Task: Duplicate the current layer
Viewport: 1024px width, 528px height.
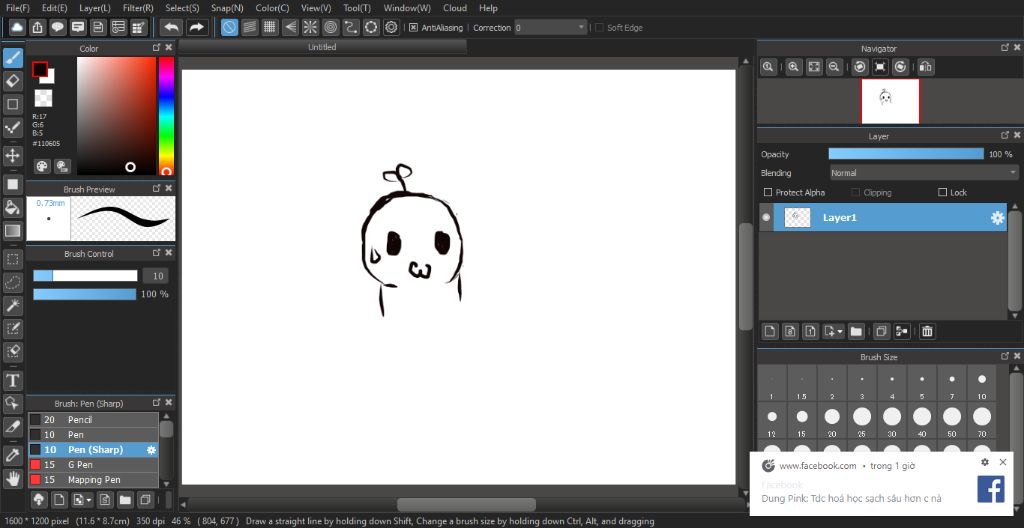Action: [x=881, y=331]
